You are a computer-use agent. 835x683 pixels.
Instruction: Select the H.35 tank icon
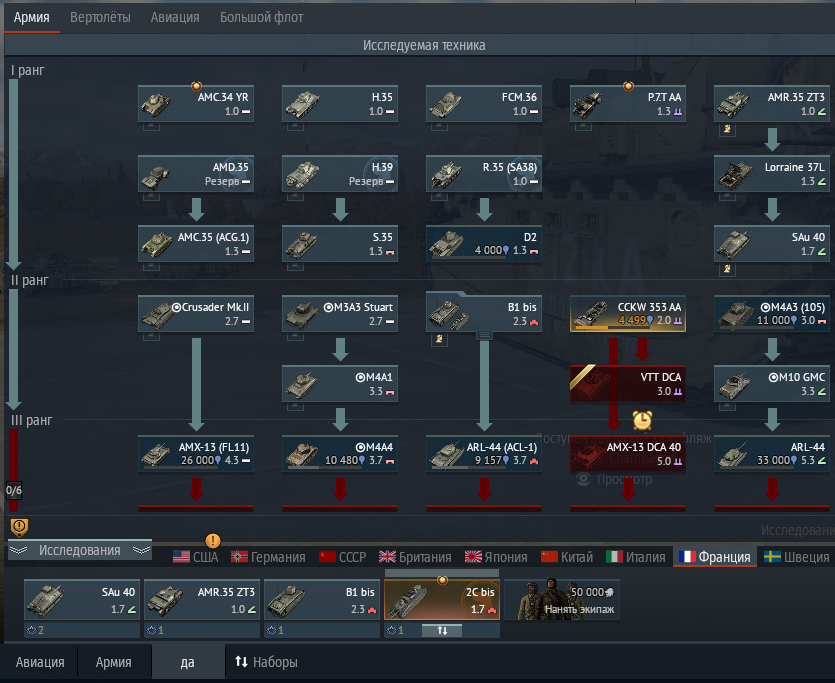pos(301,104)
